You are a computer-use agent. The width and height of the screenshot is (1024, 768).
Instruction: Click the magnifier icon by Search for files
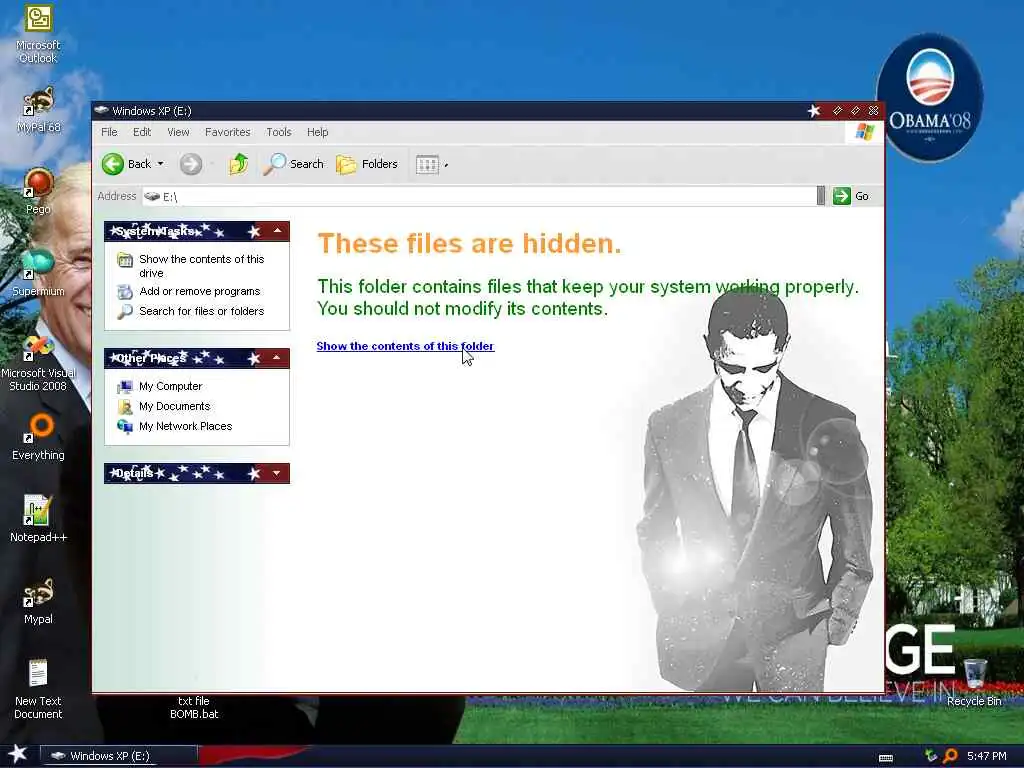(x=125, y=312)
